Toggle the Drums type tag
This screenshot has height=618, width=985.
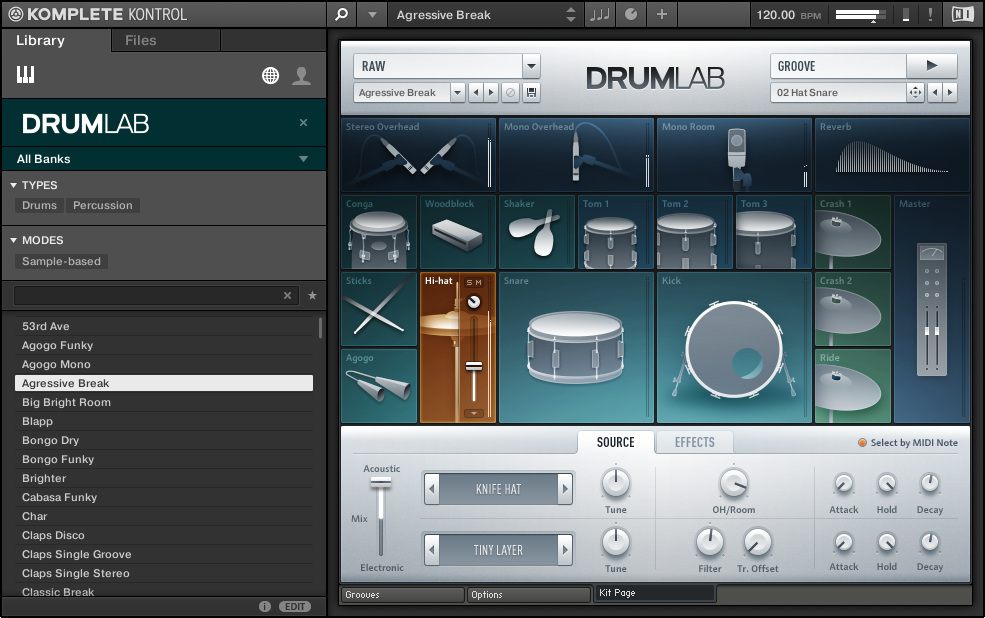click(40, 205)
